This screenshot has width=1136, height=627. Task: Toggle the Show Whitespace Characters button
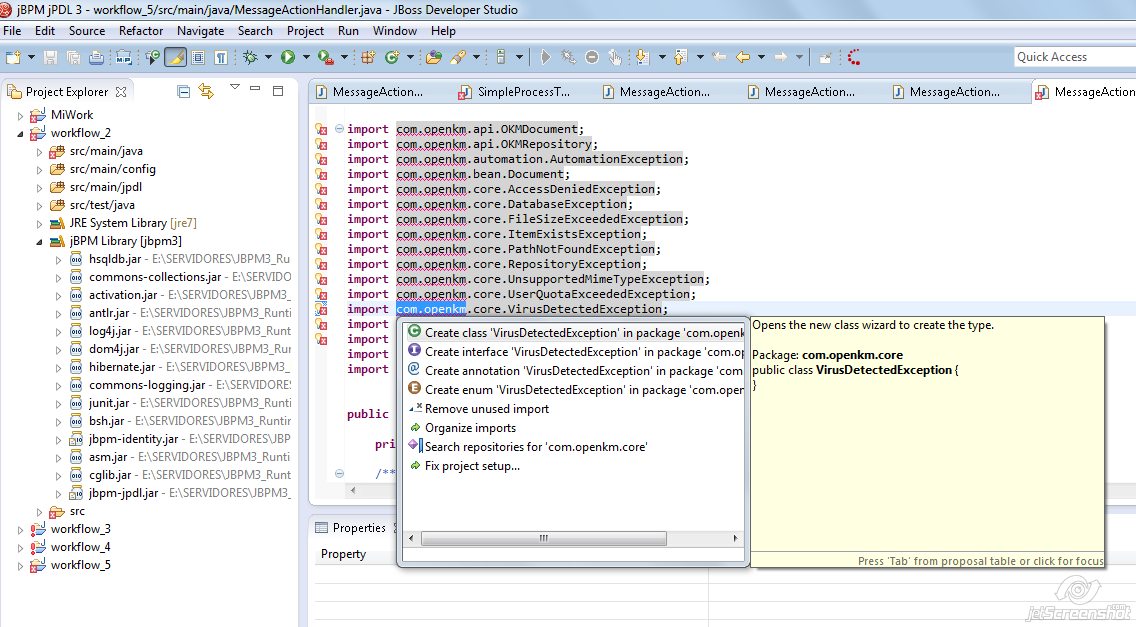click(220, 57)
